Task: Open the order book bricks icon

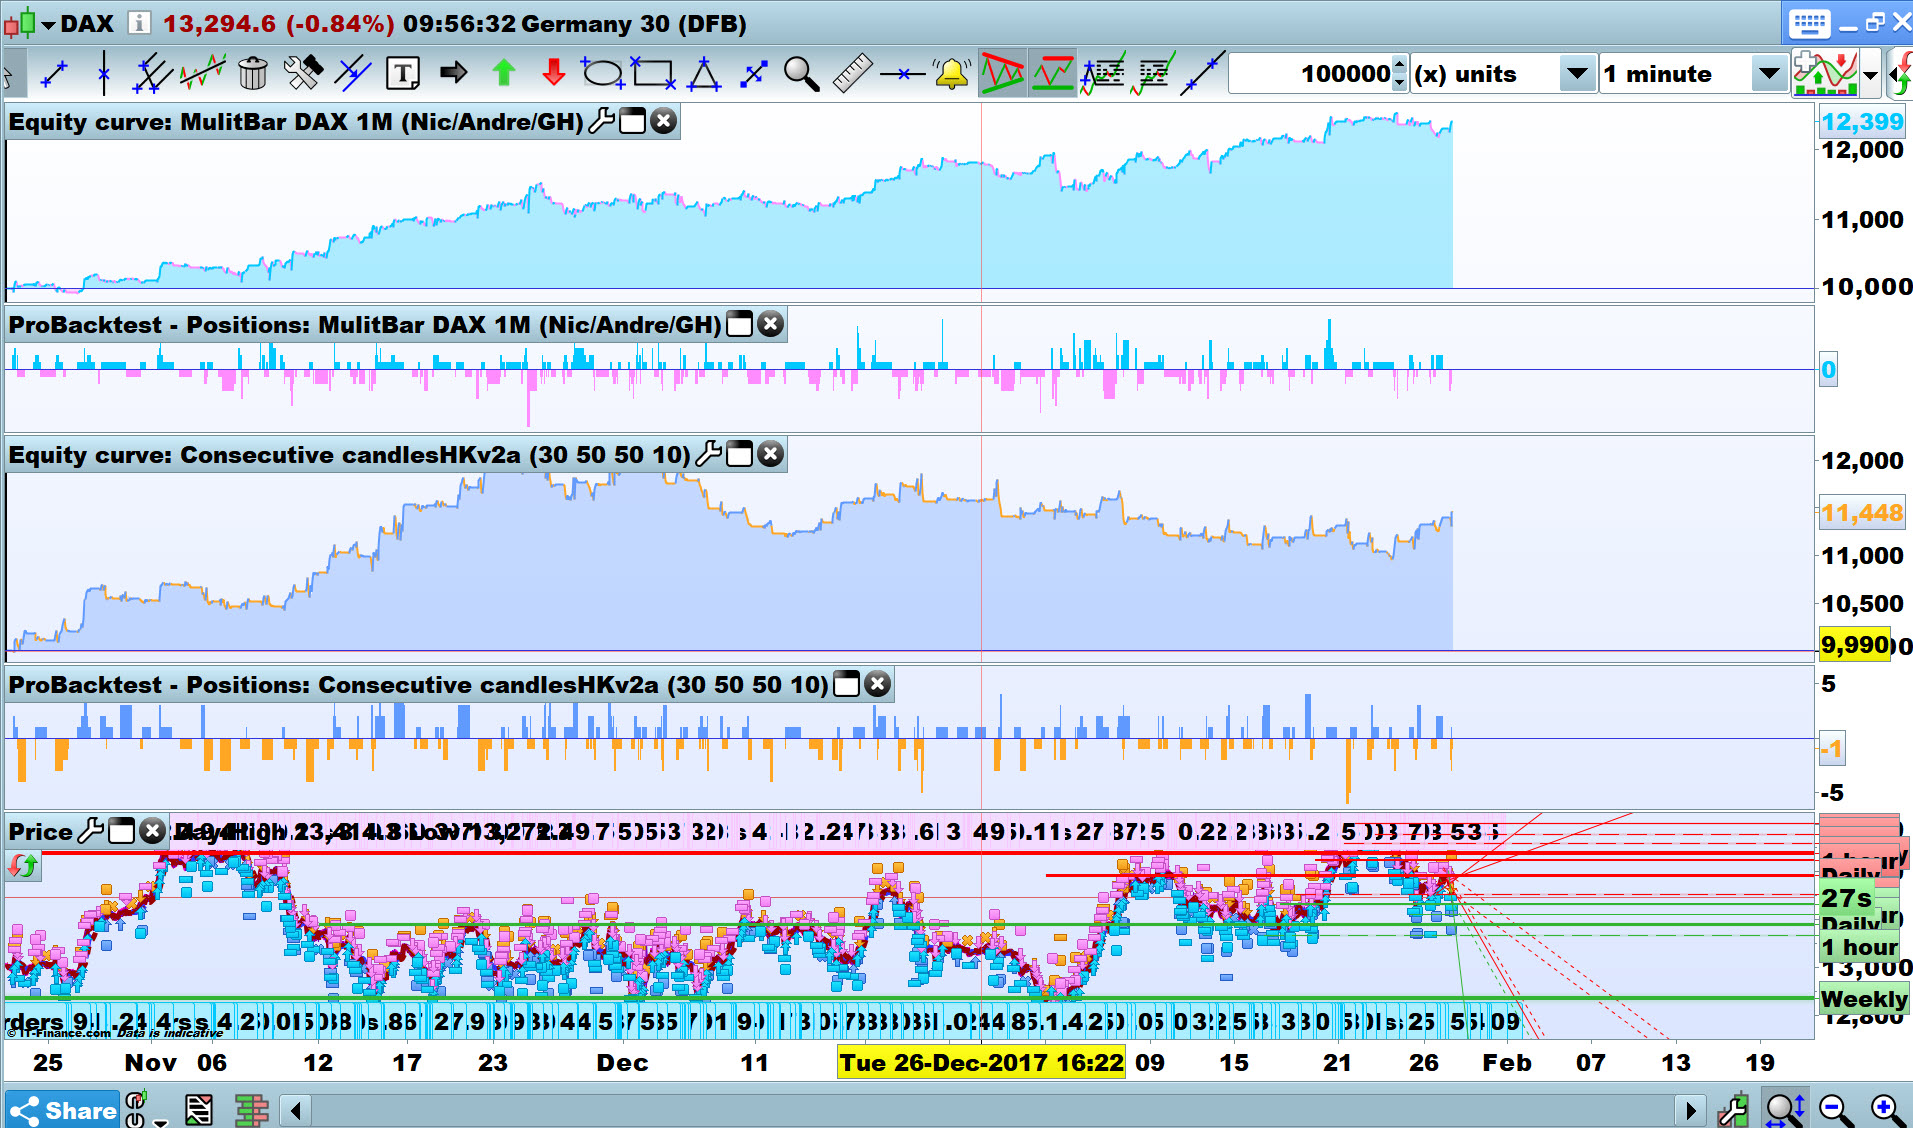Action: point(252,1110)
